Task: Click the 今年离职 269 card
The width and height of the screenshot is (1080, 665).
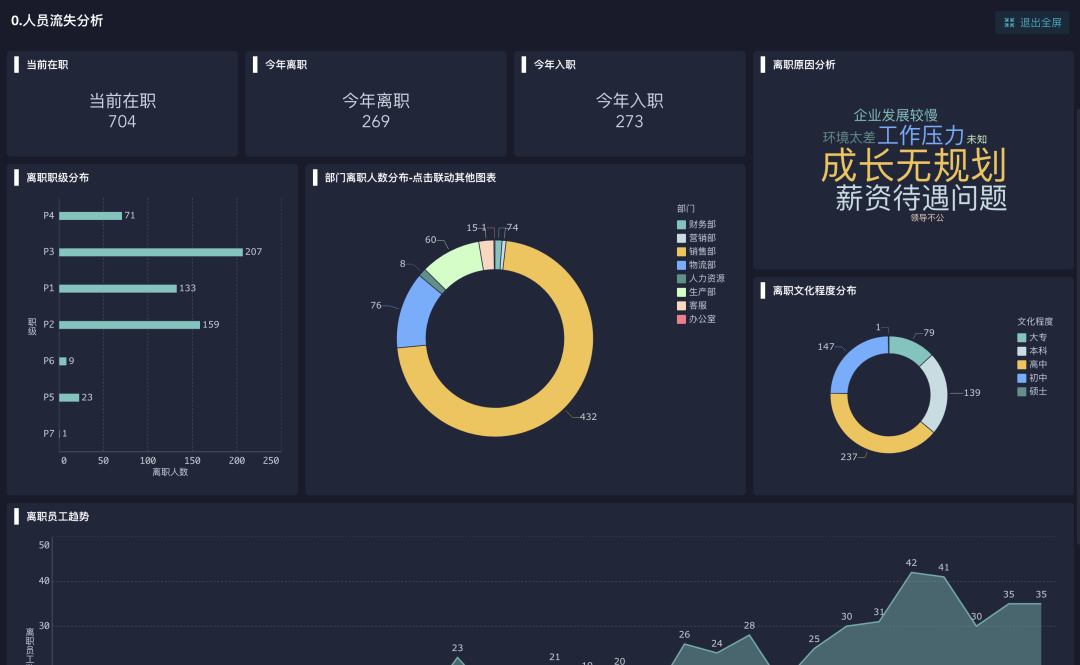Action: (x=375, y=110)
